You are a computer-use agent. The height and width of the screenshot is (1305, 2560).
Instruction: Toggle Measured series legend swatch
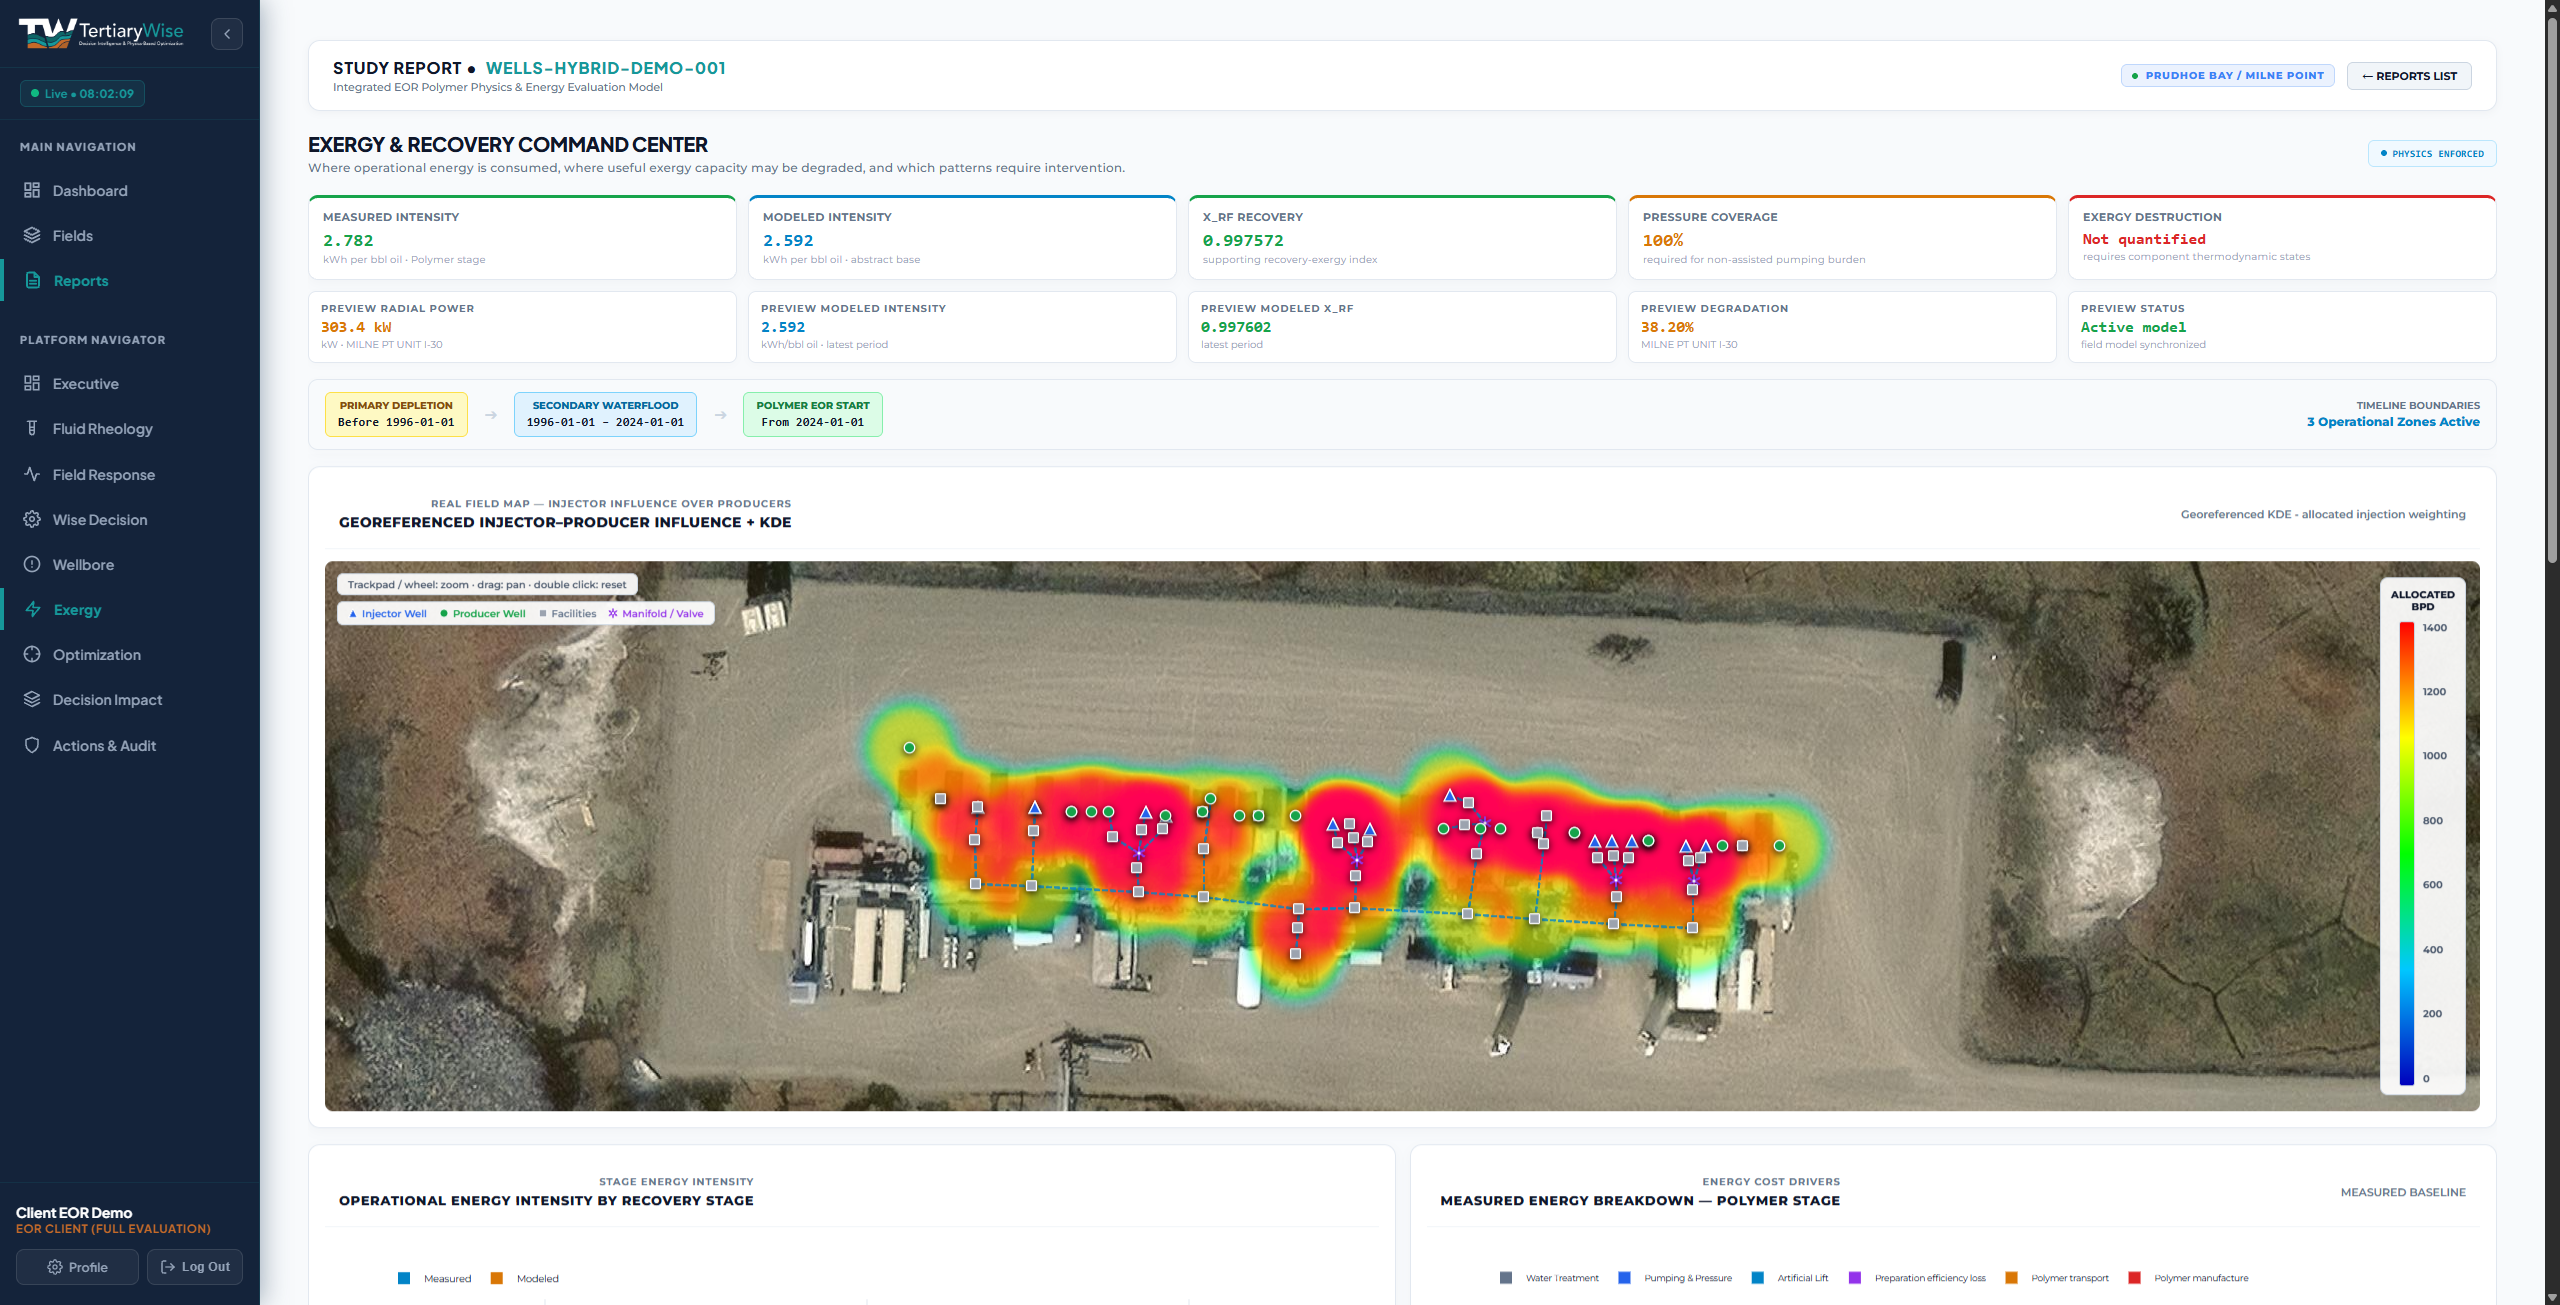[x=404, y=1278]
